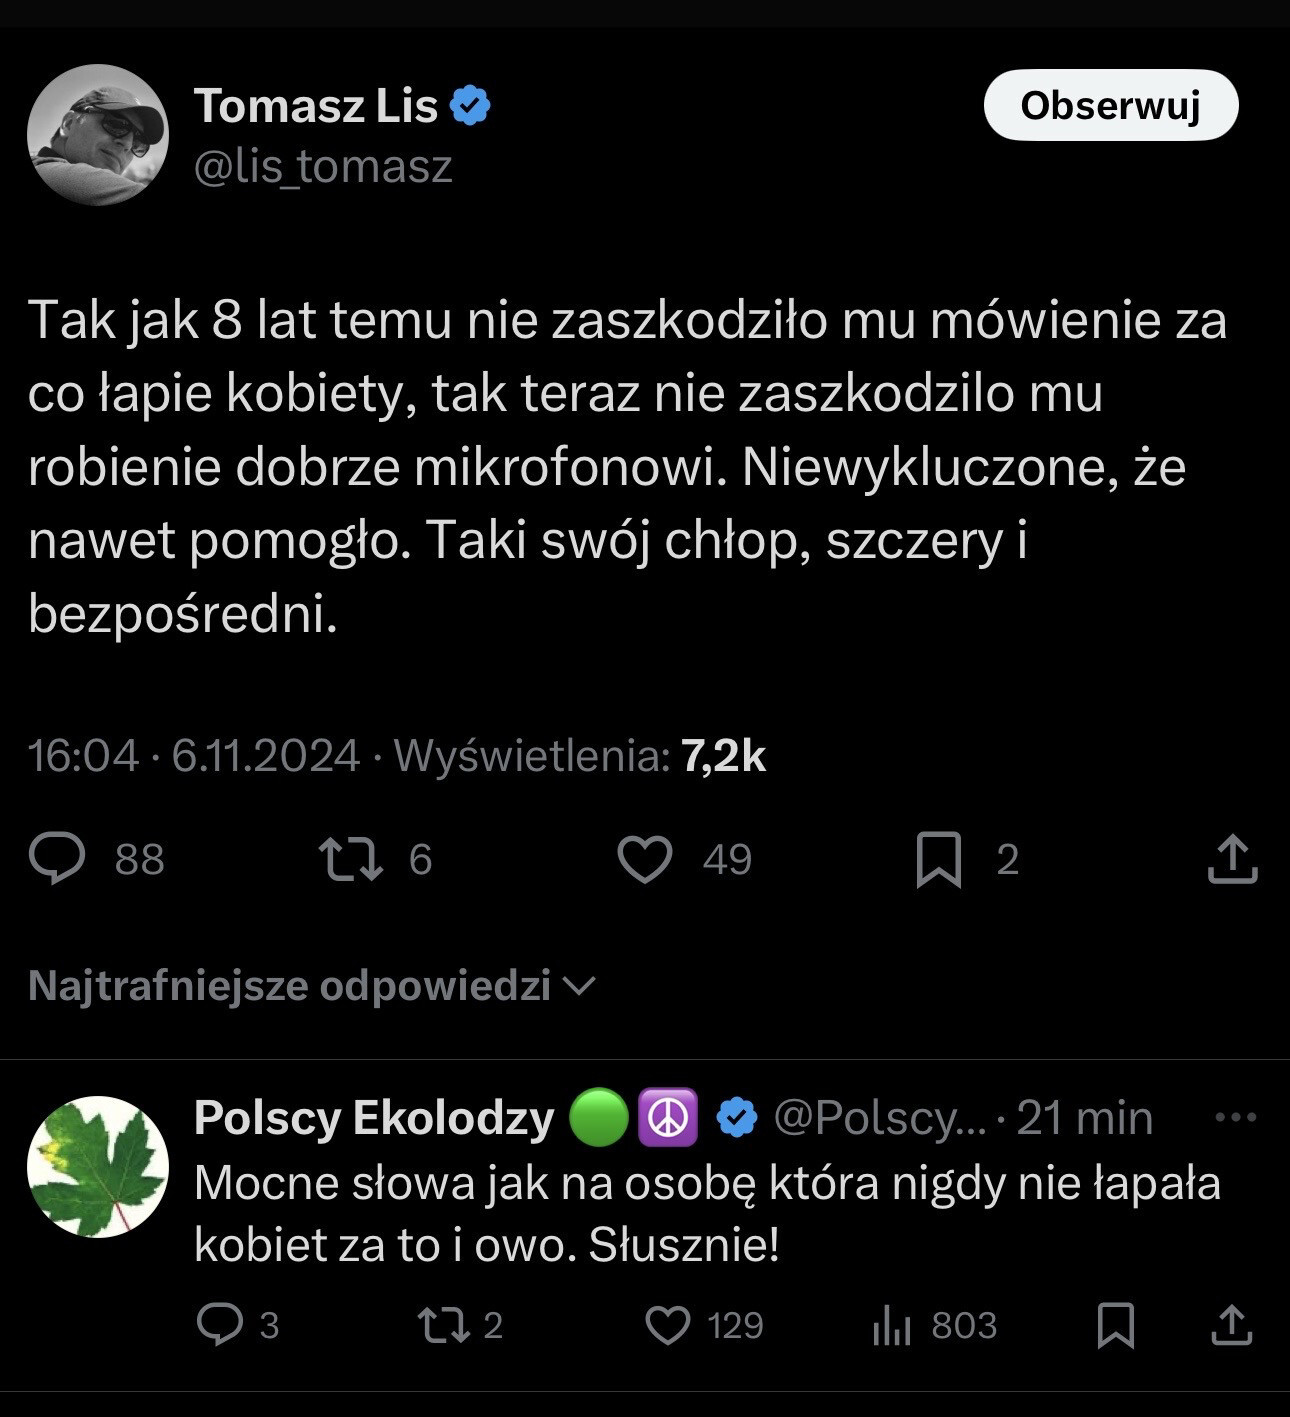Reply to Polscy Ekolodzy's comment
This screenshot has width=1290, height=1417.
click(220, 1325)
